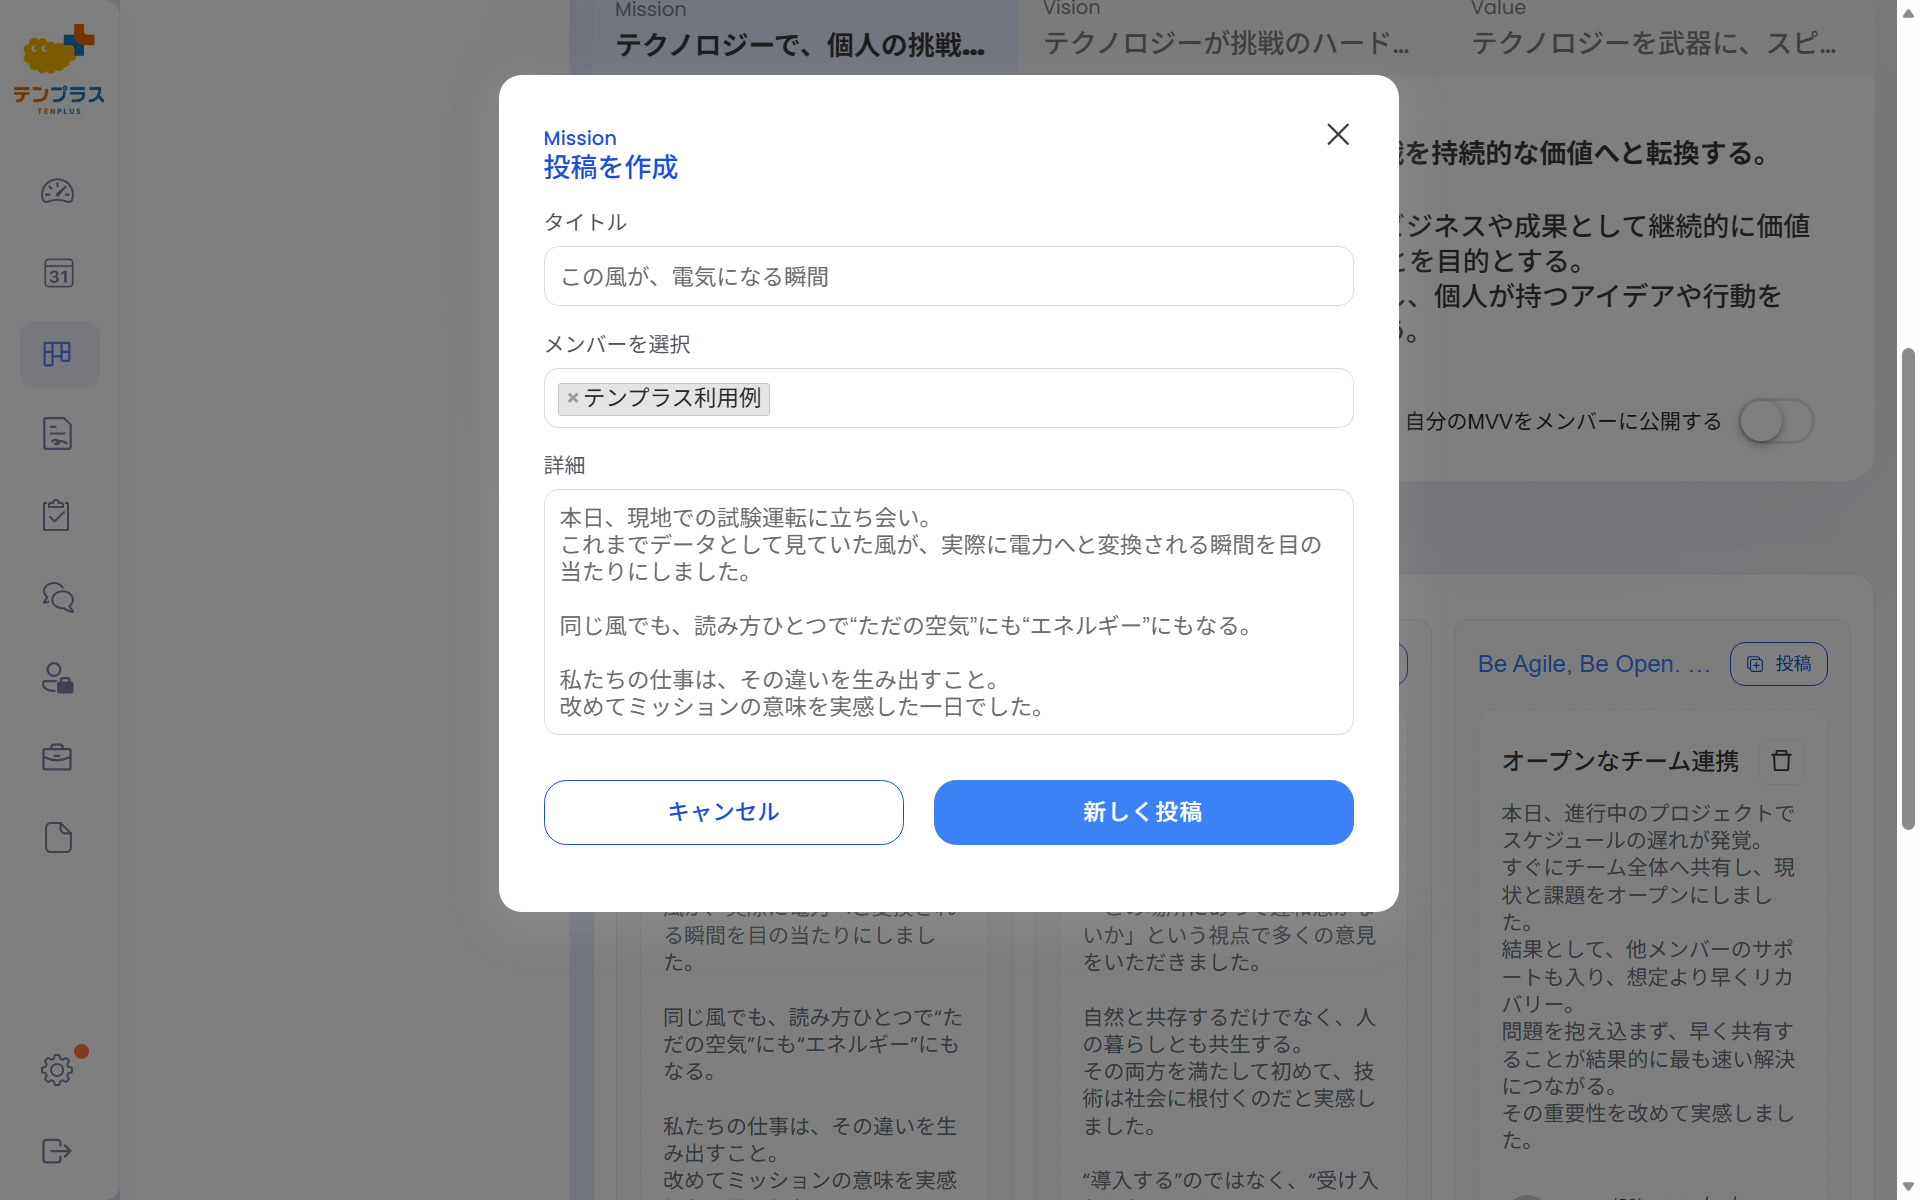
Task: Click the logout icon in sidebar
Action: pos(58,1151)
